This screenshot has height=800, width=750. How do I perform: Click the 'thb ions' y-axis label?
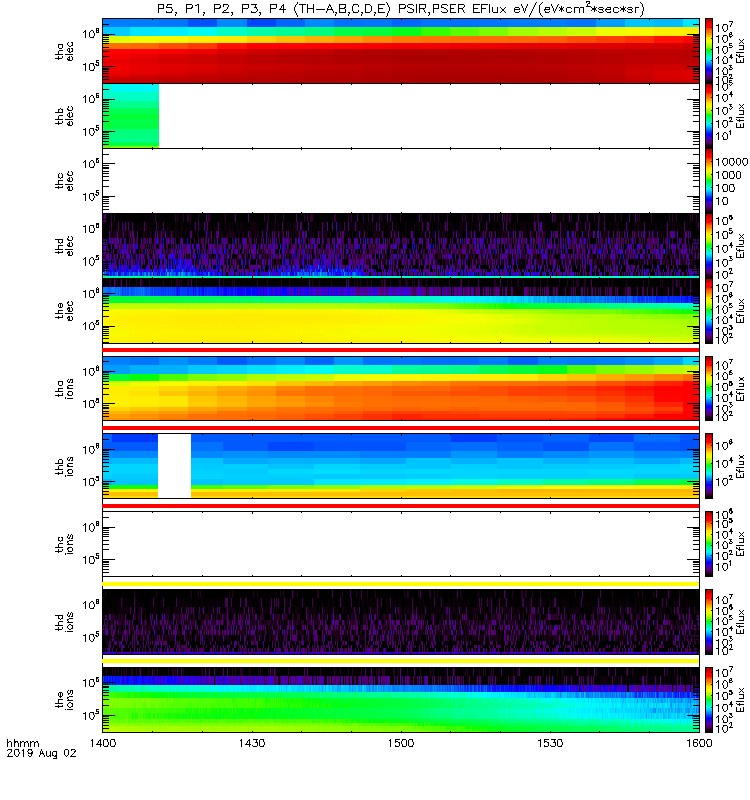tap(65, 466)
